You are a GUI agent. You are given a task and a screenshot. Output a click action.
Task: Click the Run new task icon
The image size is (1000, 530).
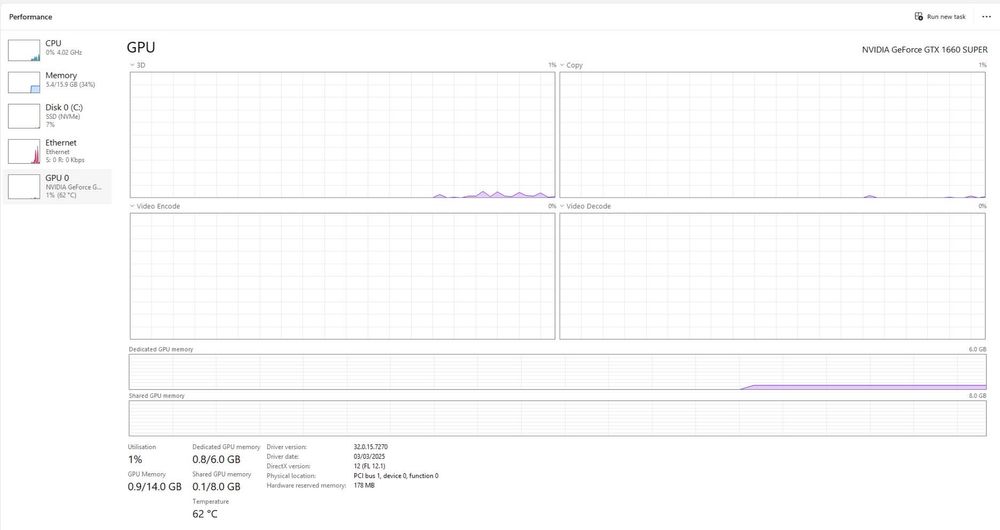(918, 17)
